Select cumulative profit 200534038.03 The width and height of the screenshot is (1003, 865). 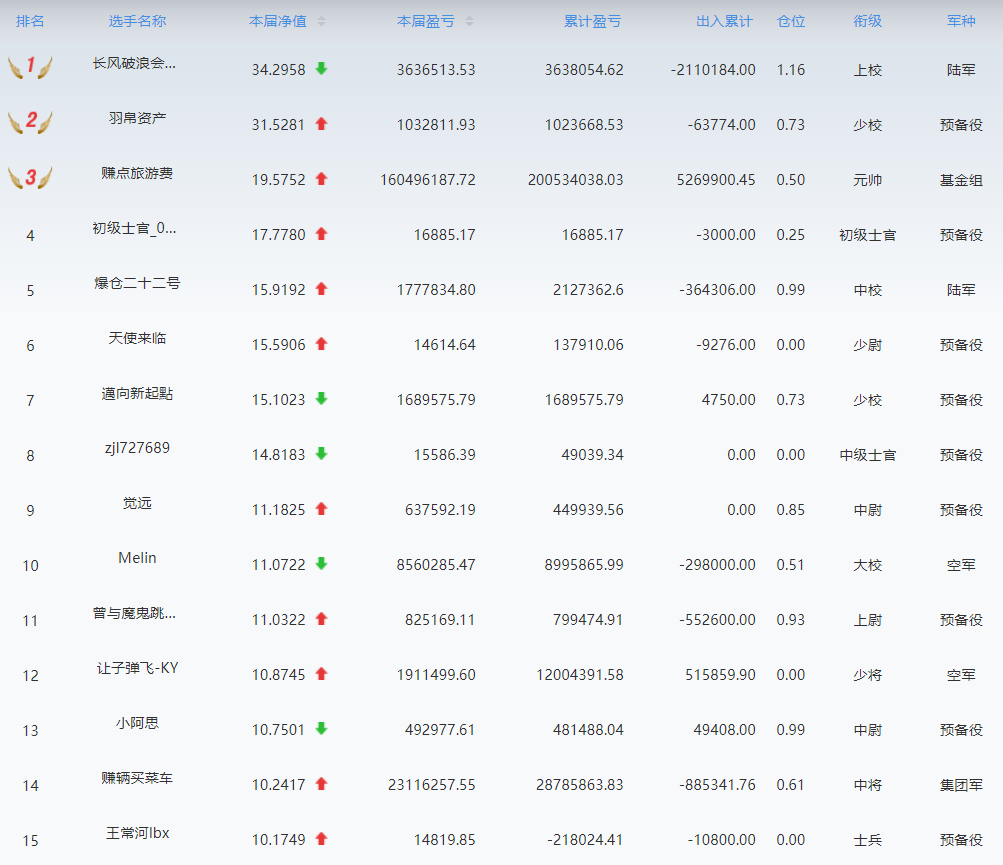click(x=576, y=180)
